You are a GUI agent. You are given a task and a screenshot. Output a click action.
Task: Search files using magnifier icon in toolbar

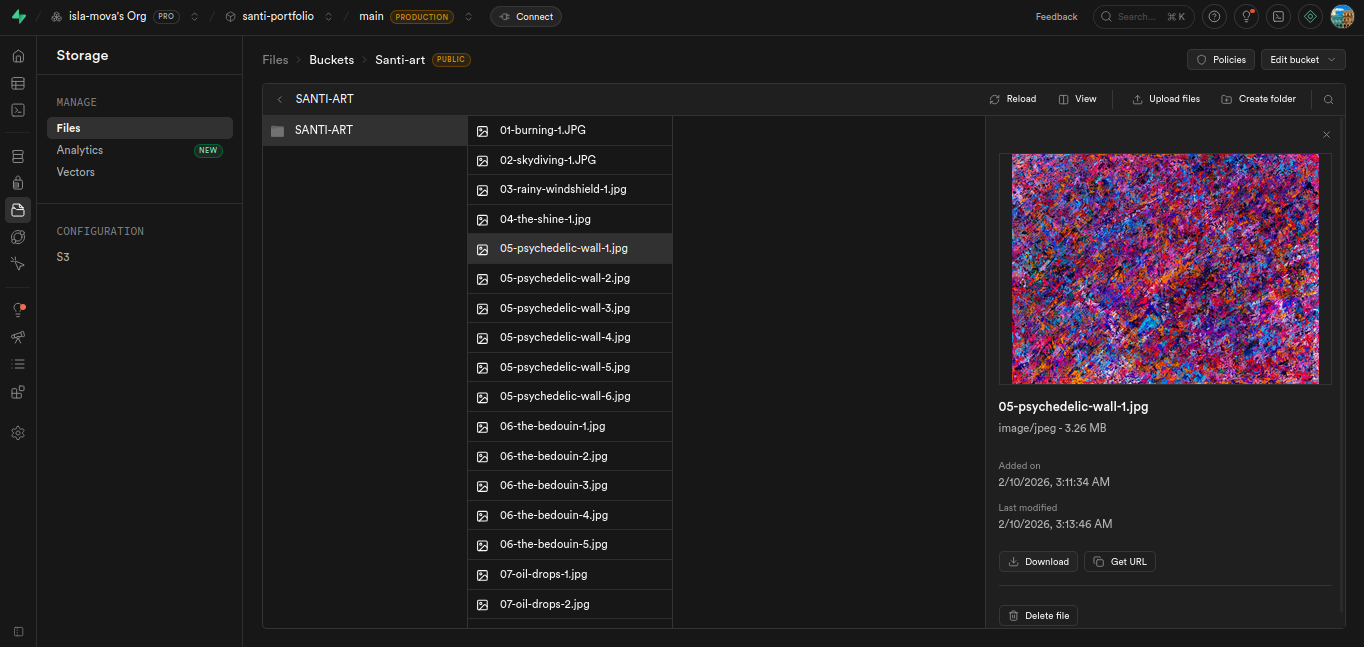coord(1328,99)
